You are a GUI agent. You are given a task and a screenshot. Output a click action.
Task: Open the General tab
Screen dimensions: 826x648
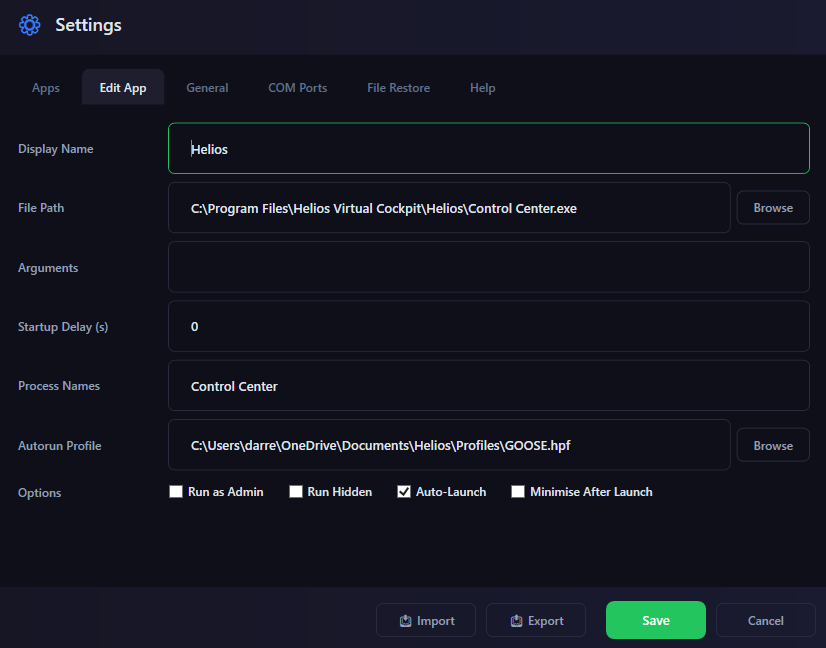click(207, 88)
